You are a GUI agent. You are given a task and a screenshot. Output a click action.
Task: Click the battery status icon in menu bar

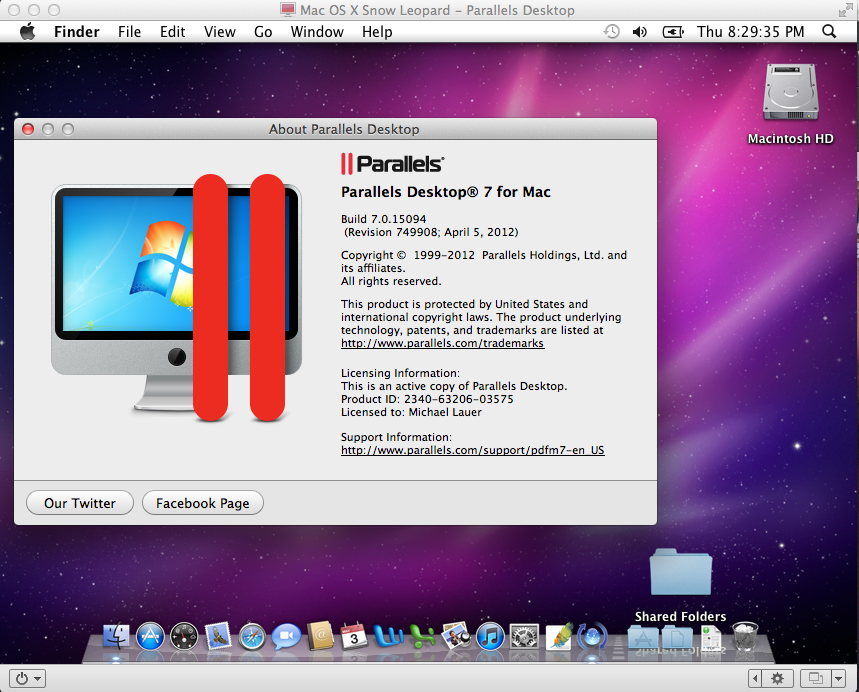(x=673, y=32)
